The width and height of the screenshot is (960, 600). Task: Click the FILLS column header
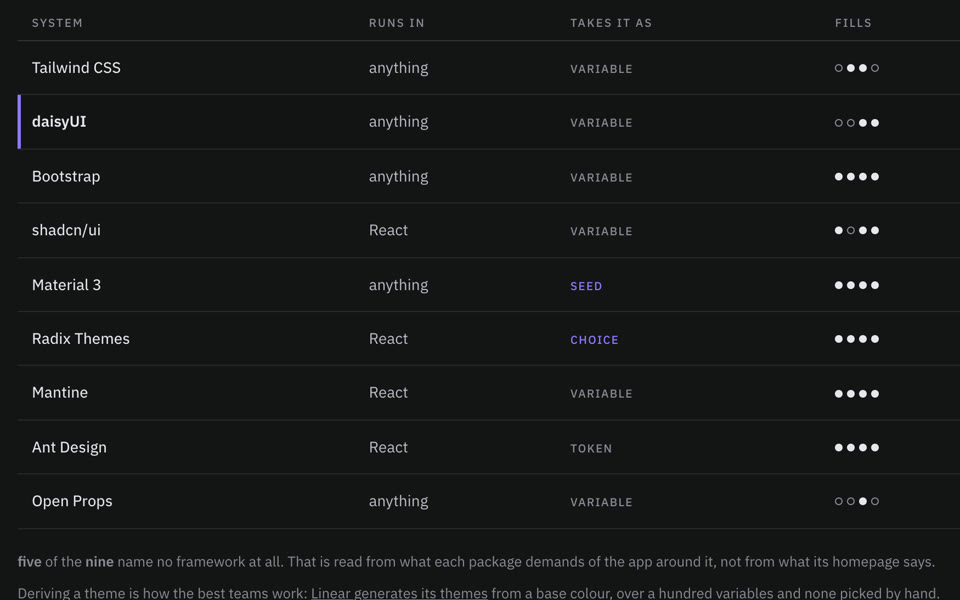853,23
